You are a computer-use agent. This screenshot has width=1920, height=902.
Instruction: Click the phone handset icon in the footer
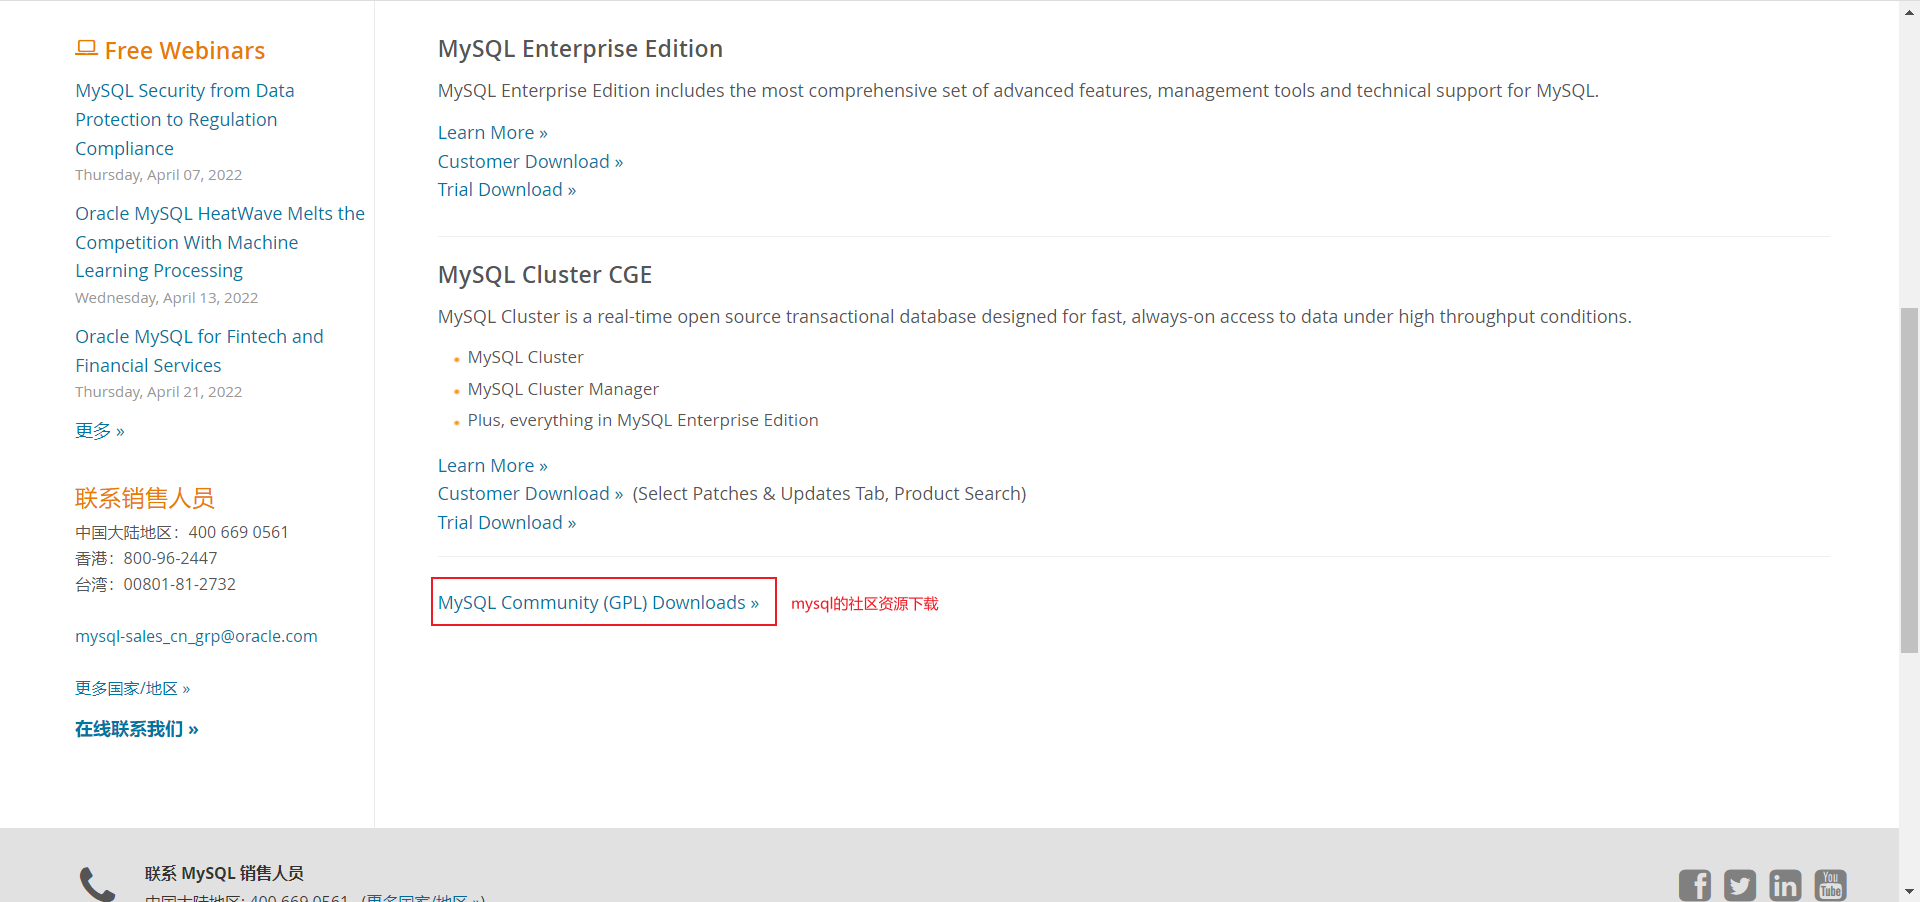pyautogui.click(x=98, y=885)
